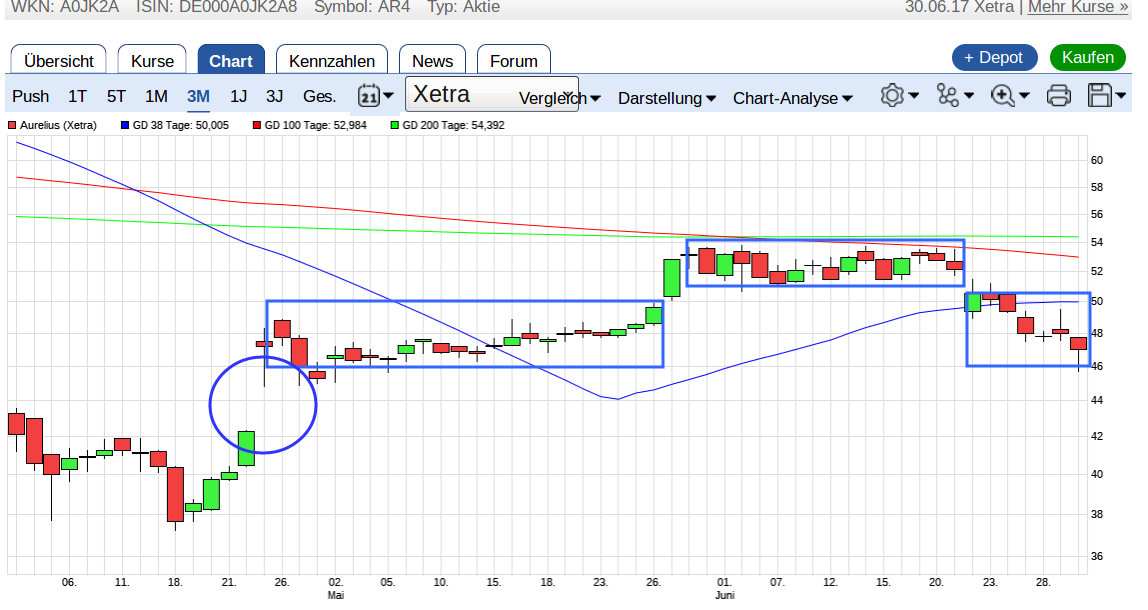
Task: Print the chart with printer icon
Action: click(x=1059, y=96)
